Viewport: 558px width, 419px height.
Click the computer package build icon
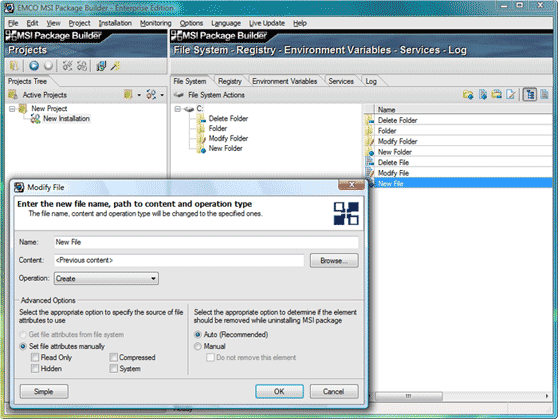pyautogui.click(x=101, y=66)
